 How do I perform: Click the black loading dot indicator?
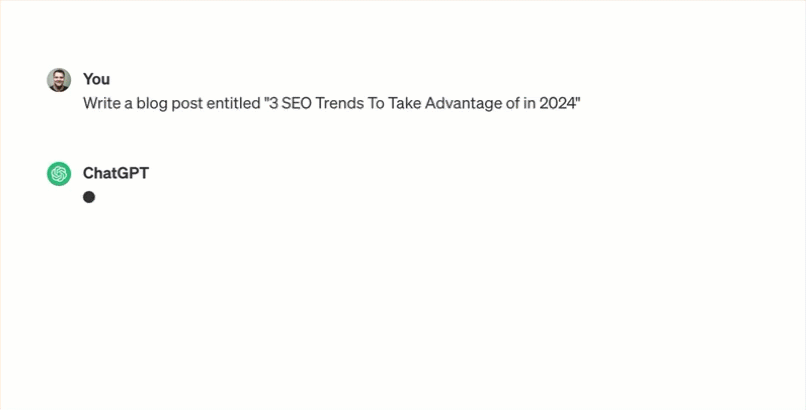click(x=89, y=197)
